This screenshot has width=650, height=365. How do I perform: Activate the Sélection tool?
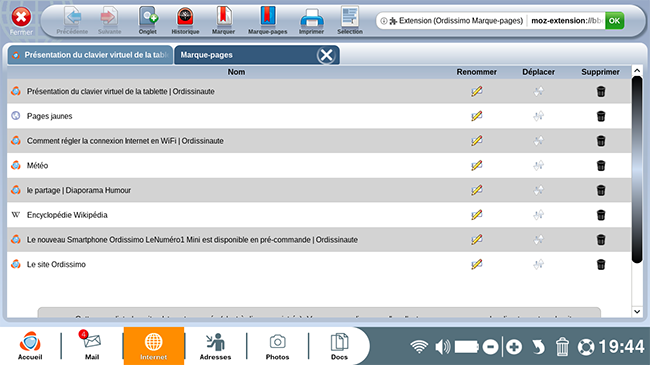[x=350, y=20]
